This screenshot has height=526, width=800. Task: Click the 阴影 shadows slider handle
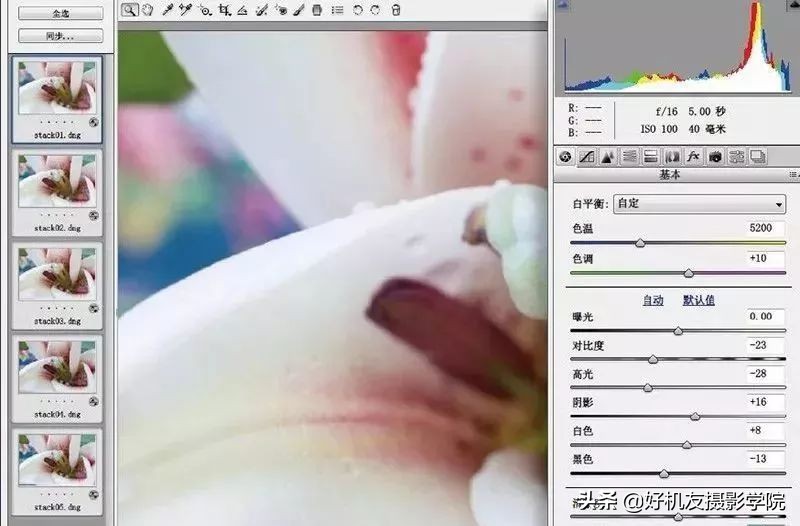pos(695,417)
